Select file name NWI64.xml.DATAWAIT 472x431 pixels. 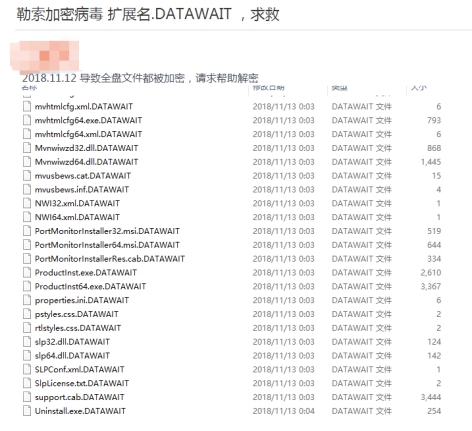tap(77, 217)
